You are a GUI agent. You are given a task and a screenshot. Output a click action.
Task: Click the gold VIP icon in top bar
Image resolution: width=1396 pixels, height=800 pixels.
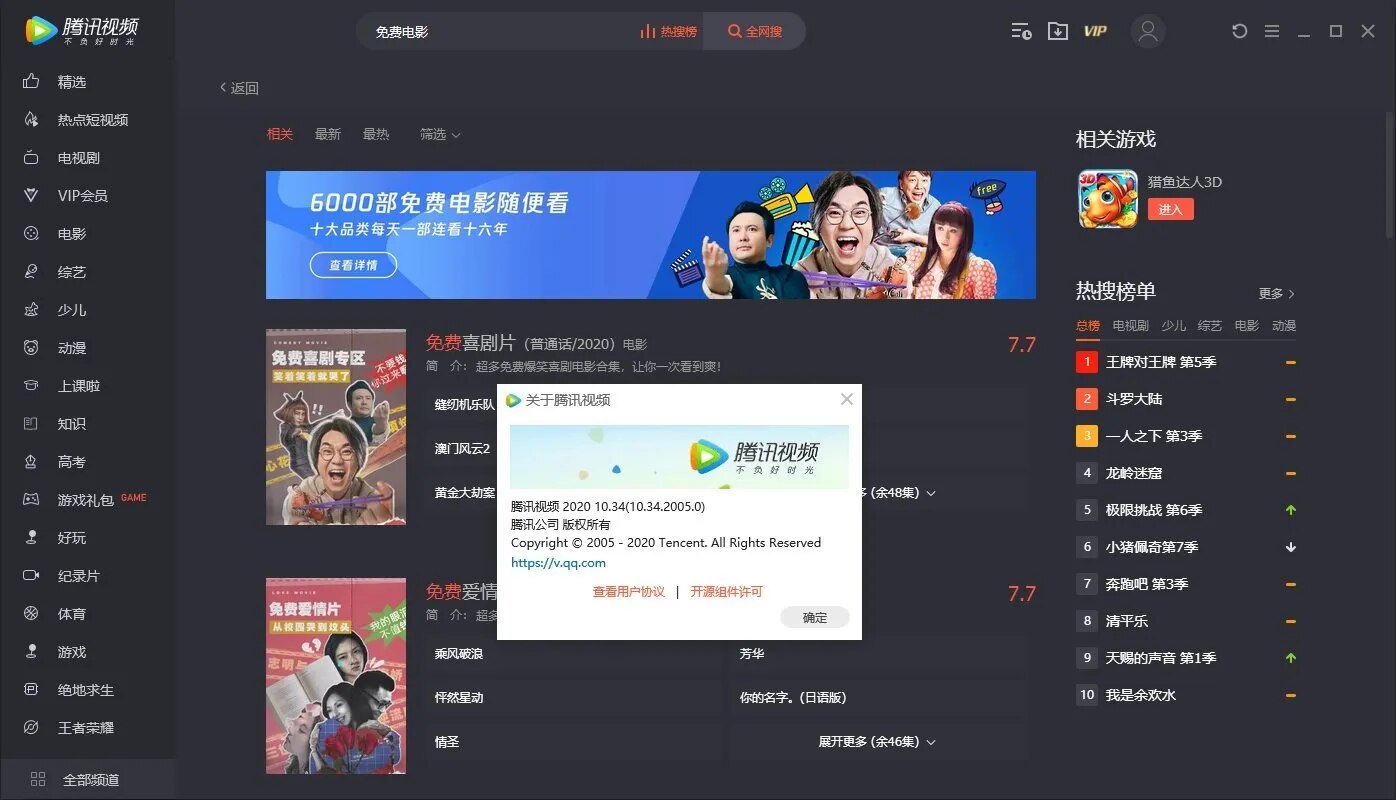tap(1095, 31)
